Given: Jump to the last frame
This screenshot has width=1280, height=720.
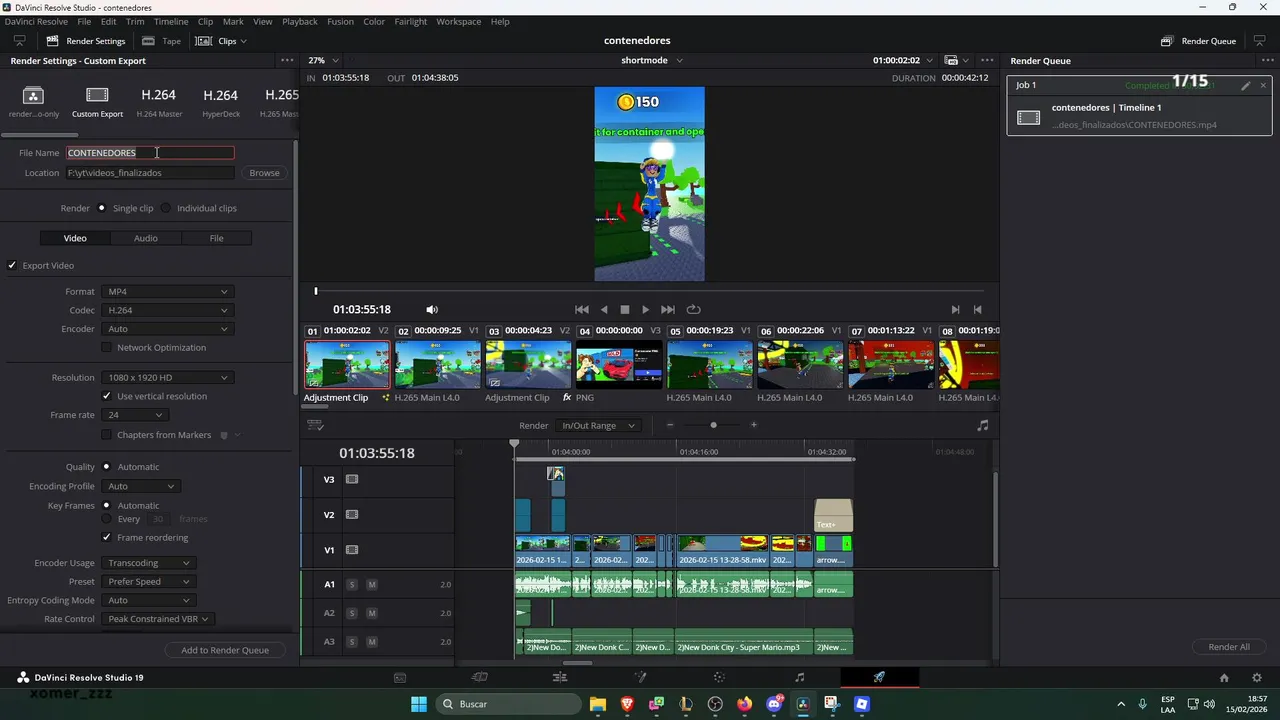Looking at the screenshot, I should click(x=668, y=310).
